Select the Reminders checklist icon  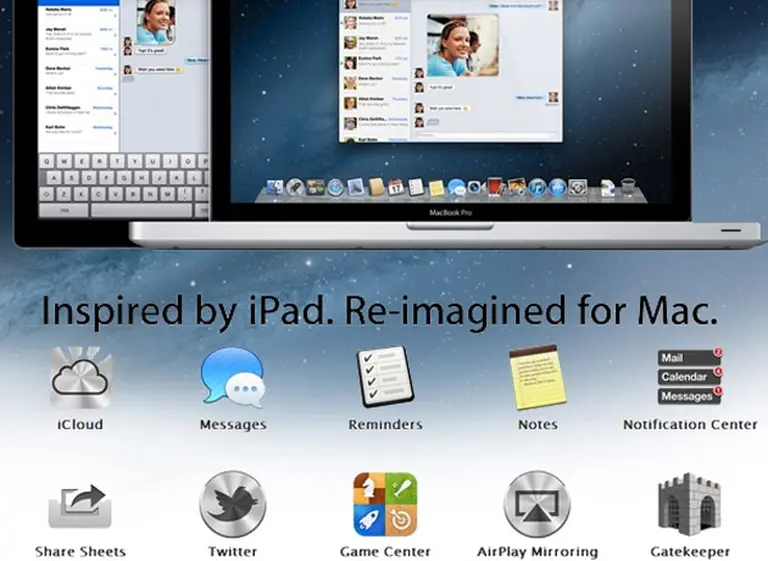385,376
